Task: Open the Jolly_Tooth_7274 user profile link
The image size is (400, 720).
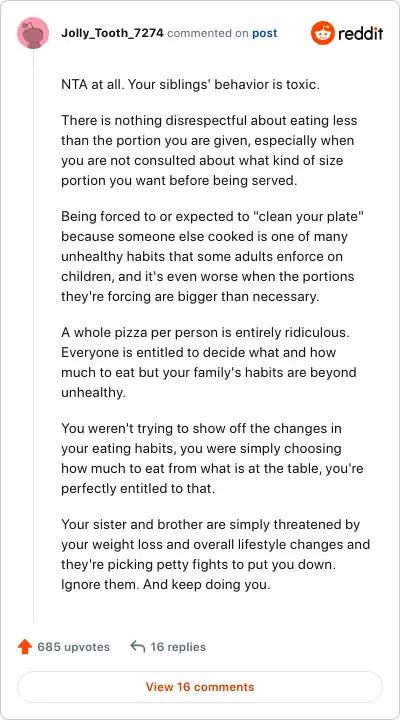Action: click(112, 34)
